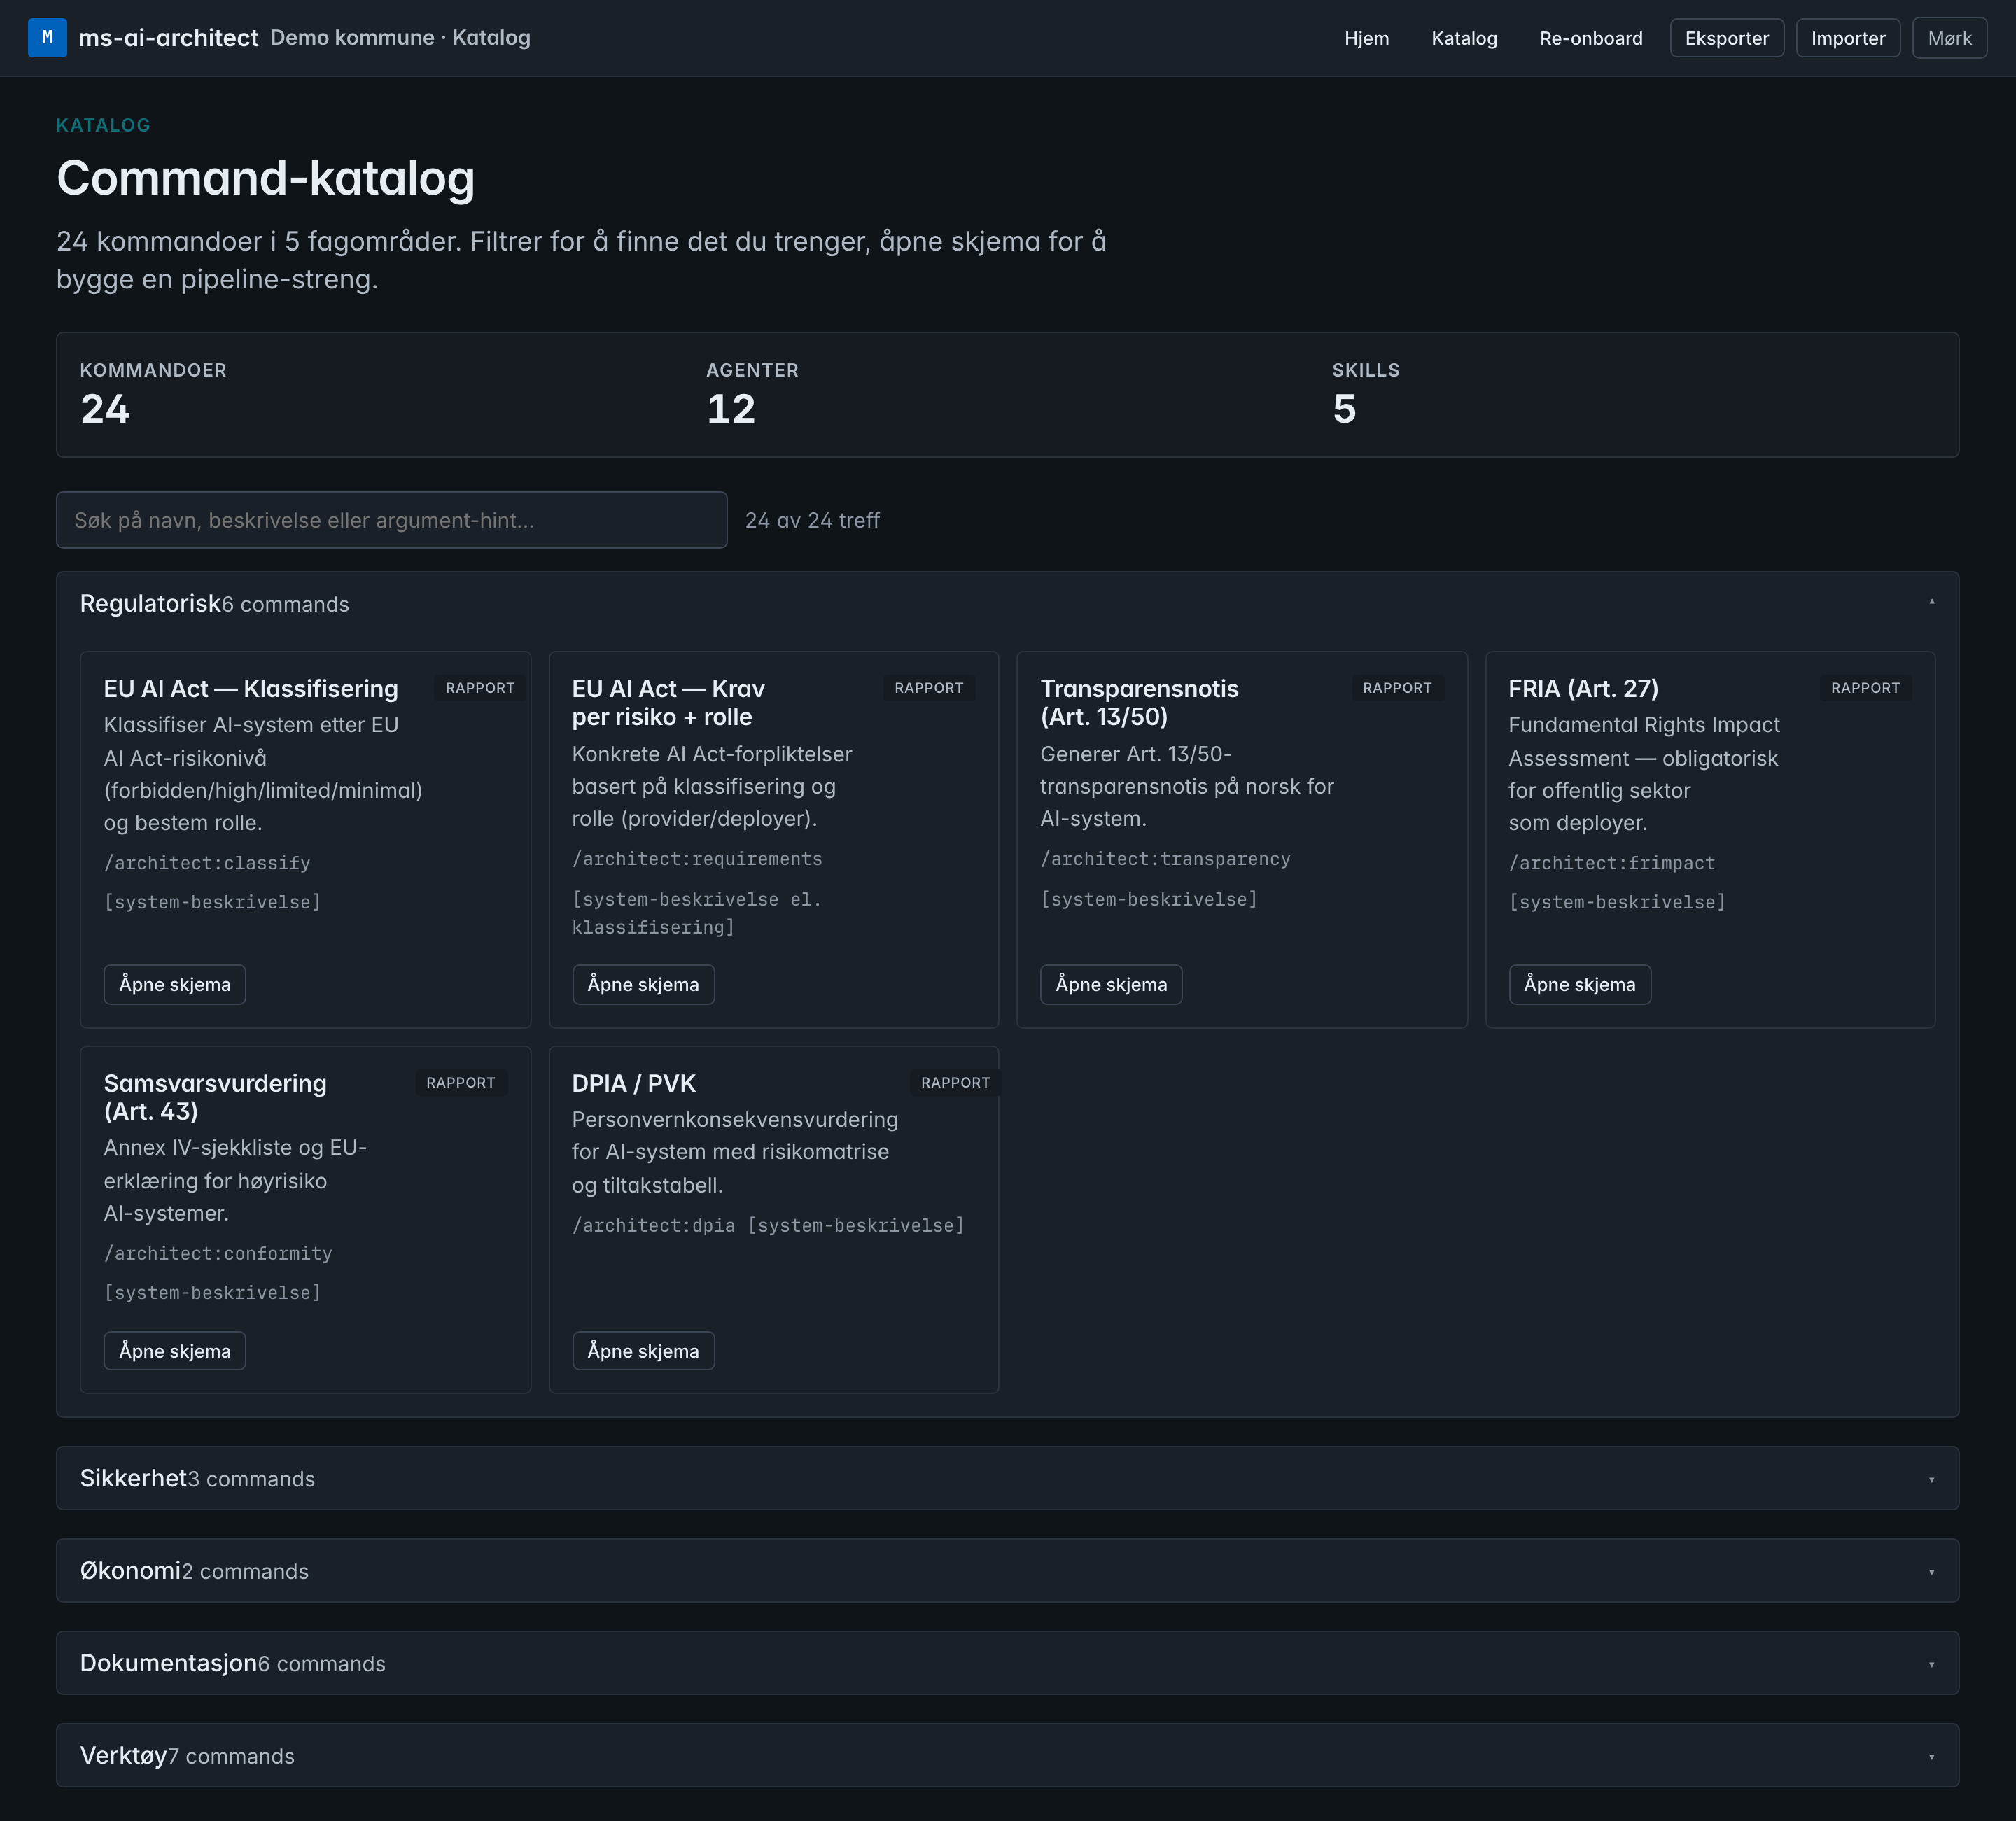Collapse the Regulatorisk section arrow
Screen dimensions: 2016x1821
(x=1931, y=602)
